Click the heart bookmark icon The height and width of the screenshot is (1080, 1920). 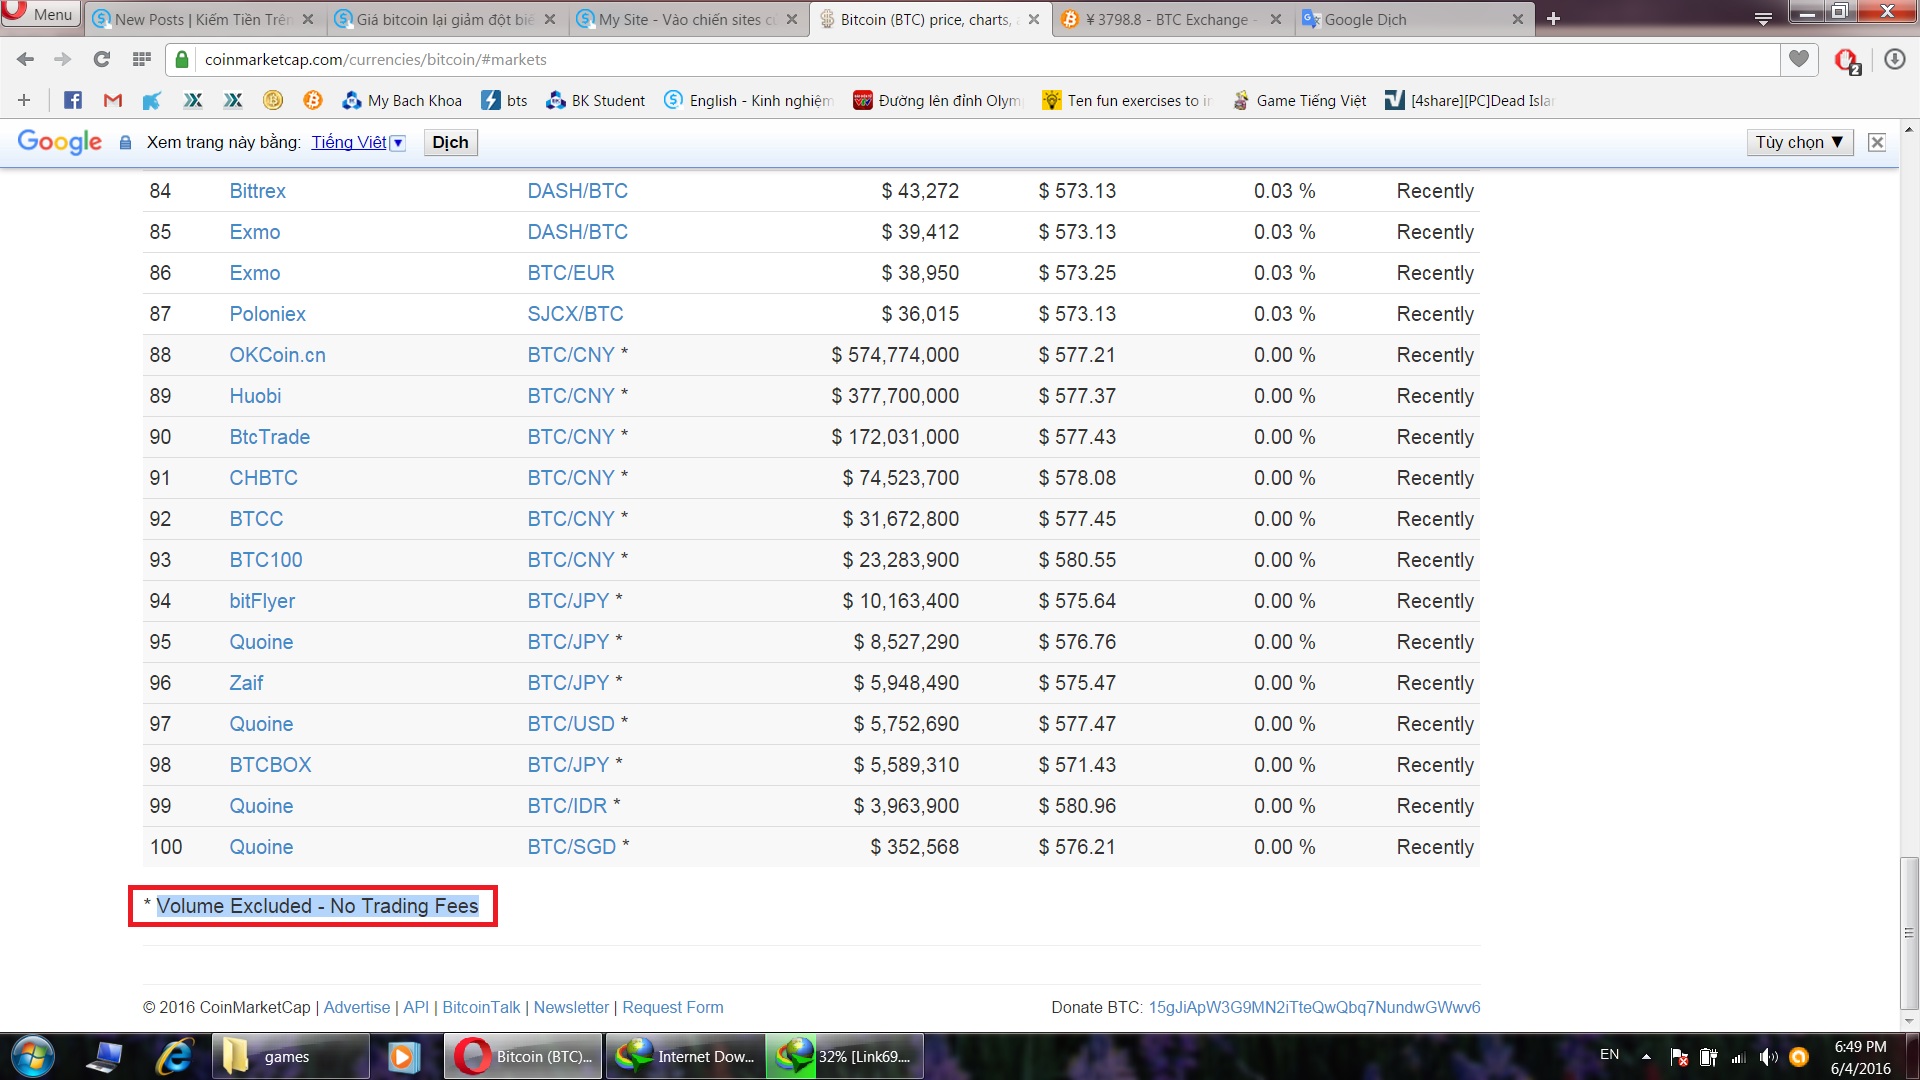[x=1799, y=60]
